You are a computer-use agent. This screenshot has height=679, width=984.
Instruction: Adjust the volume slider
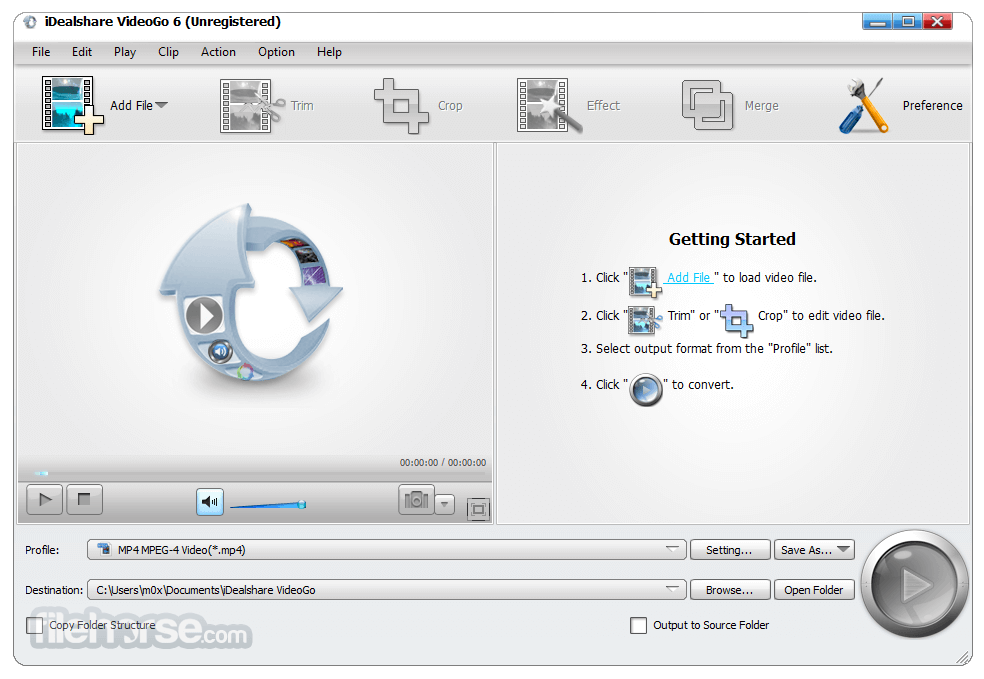click(267, 505)
